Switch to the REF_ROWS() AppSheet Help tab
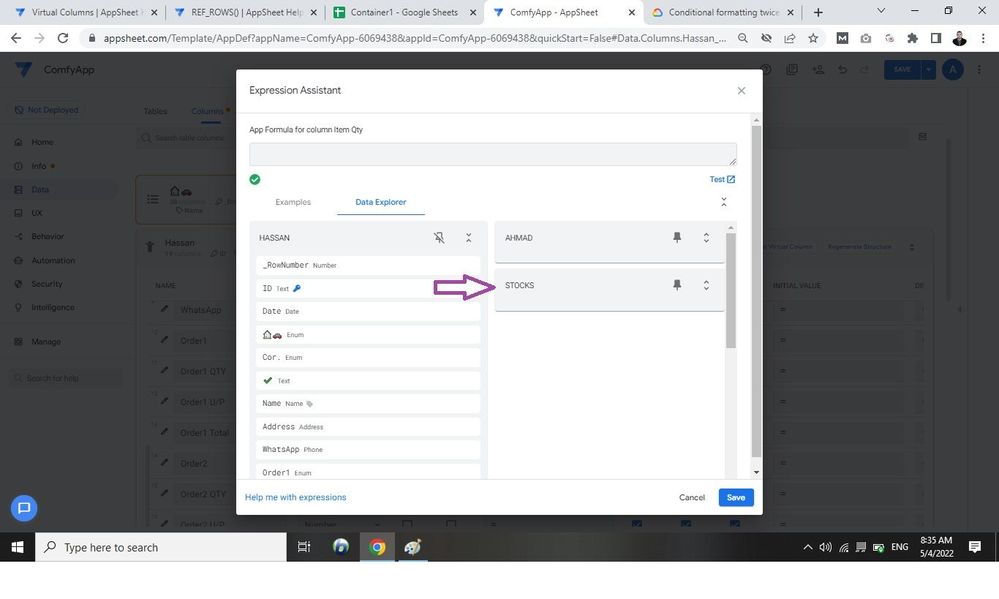Screen dimensions: 999x599 (x=245, y=12)
